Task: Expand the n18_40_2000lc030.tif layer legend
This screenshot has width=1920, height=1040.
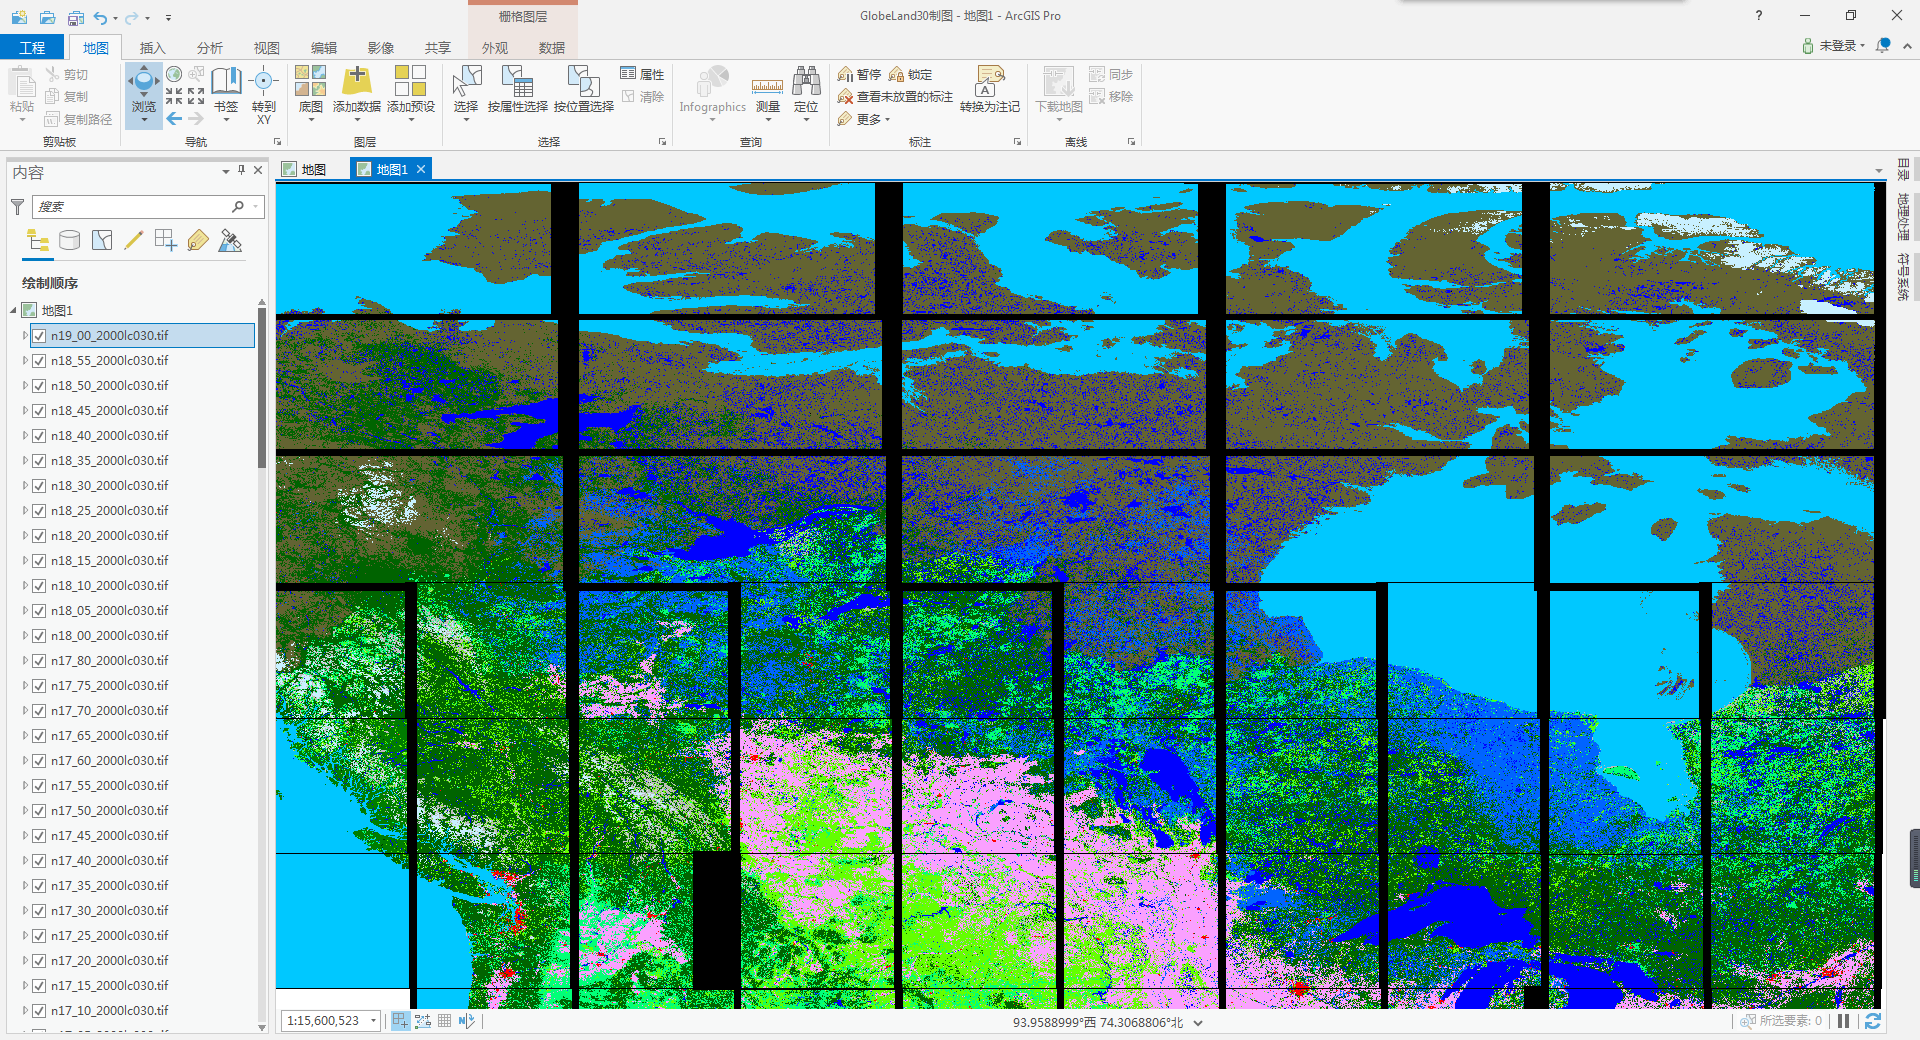Action: click(x=25, y=436)
